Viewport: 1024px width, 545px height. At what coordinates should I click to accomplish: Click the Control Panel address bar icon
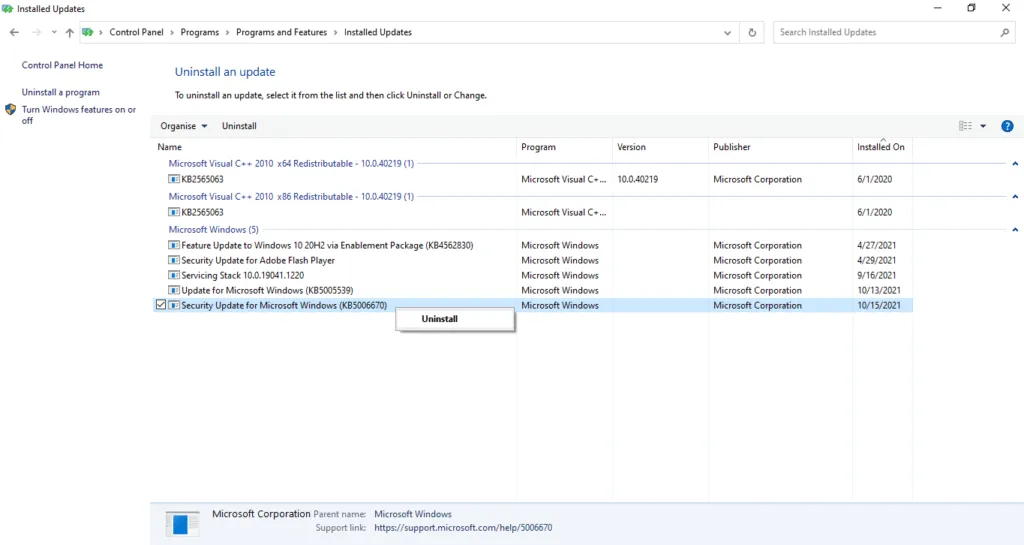pyautogui.click(x=88, y=32)
